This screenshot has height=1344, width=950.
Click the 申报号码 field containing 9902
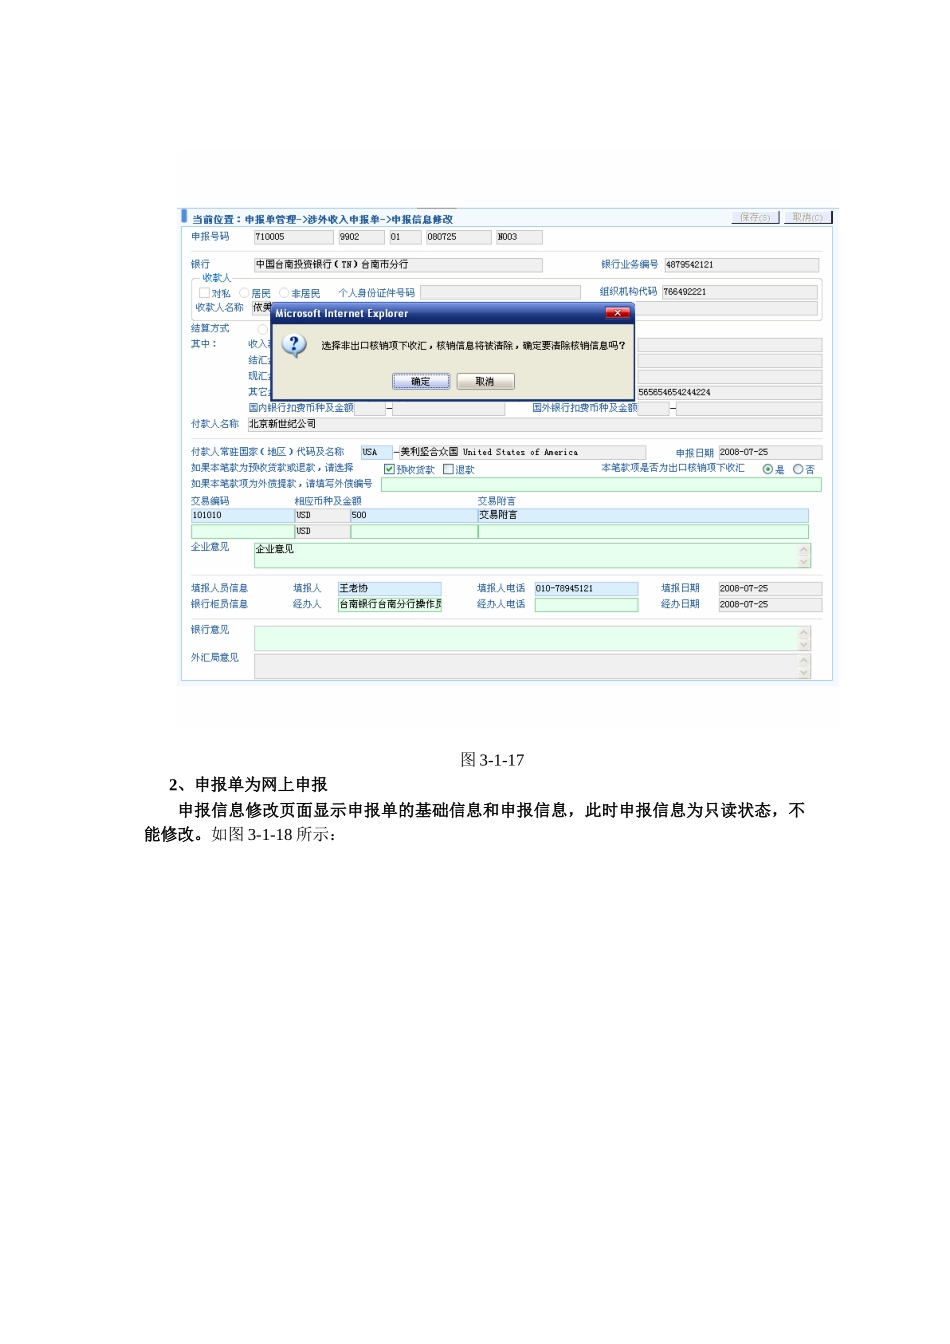coord(361,237)
